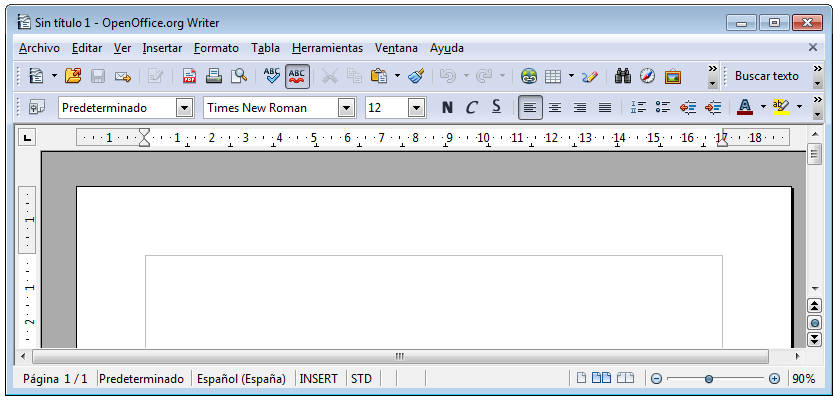Click the Export as PDF icon
840x401 pixels.
(189, 76)
